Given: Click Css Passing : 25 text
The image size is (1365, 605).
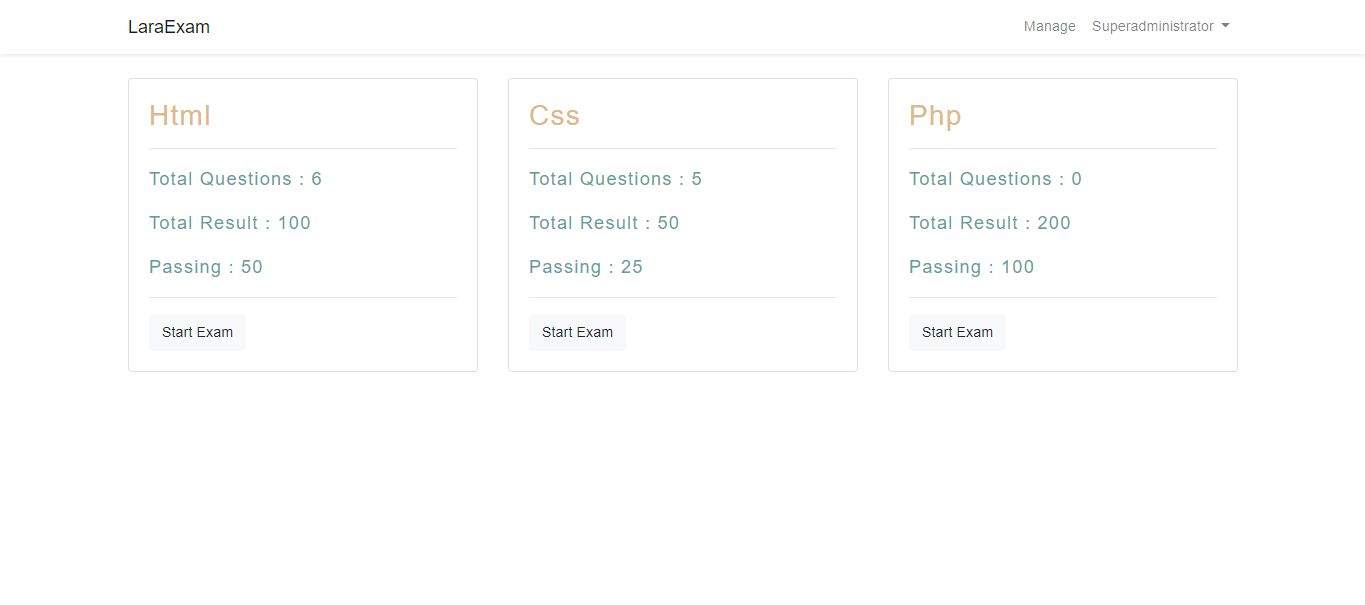Looking at the screenshot, I should click(586, 267).
